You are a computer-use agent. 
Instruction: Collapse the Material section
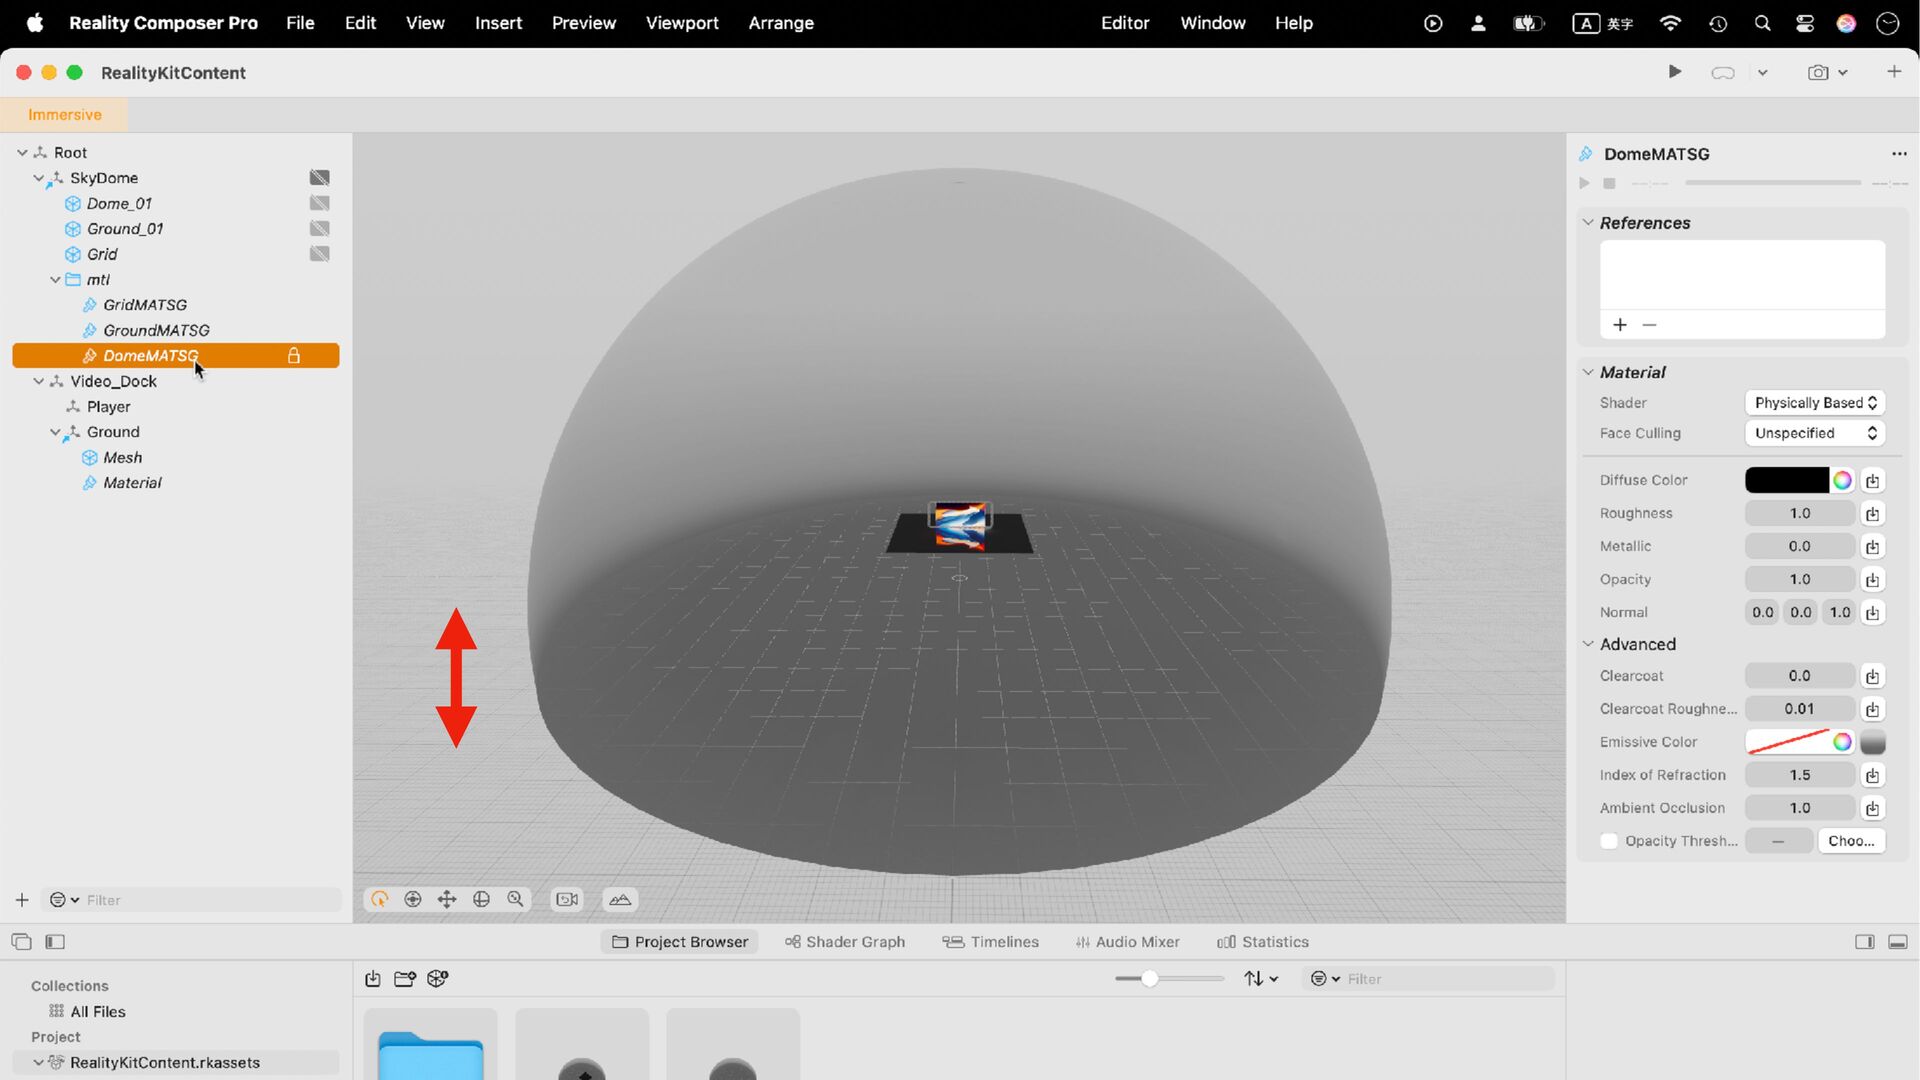tap(1588, 372)
